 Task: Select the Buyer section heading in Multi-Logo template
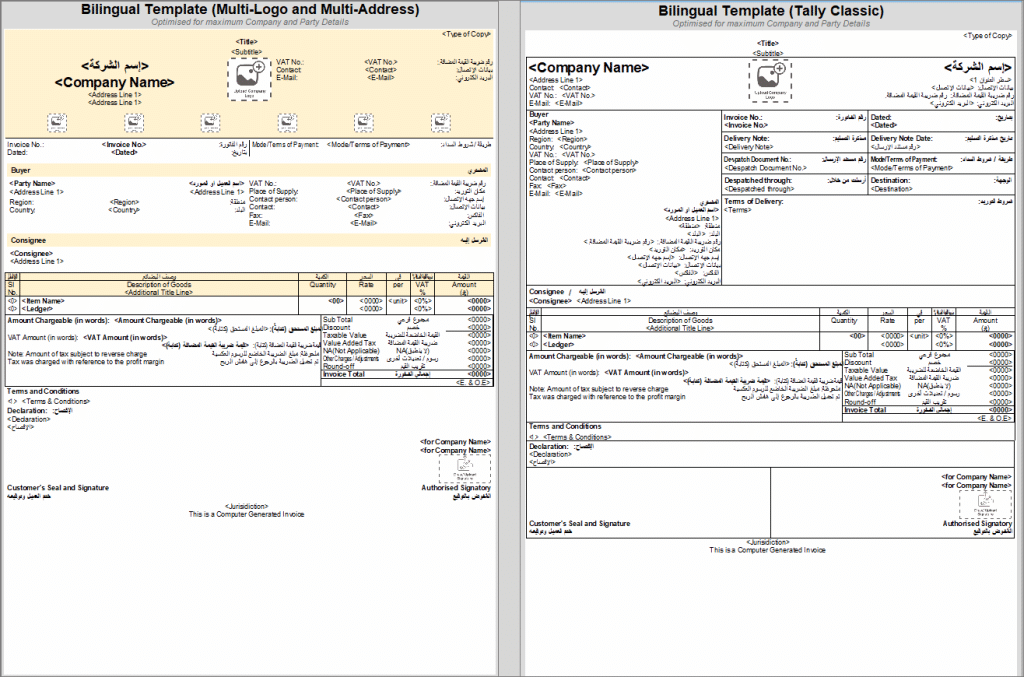[x=20, y=170]
